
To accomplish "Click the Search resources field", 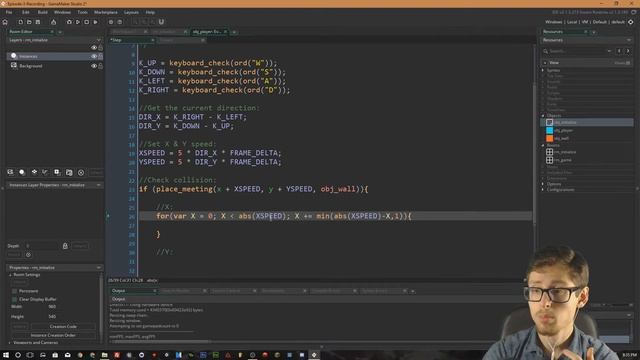I will pos(577,51).
